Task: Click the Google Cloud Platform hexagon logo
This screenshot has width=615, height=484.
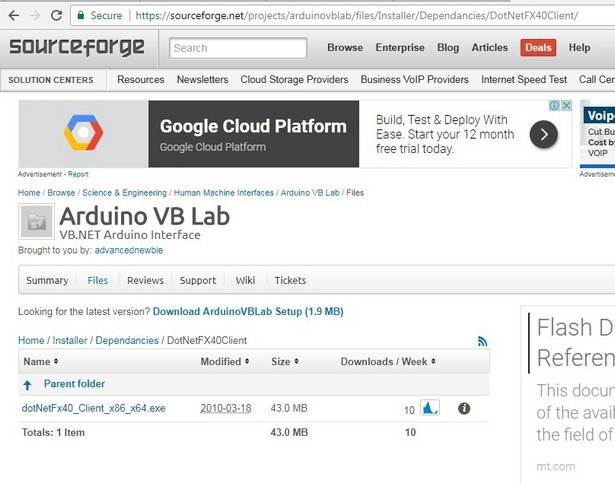Action: click(x=84, y=133)
